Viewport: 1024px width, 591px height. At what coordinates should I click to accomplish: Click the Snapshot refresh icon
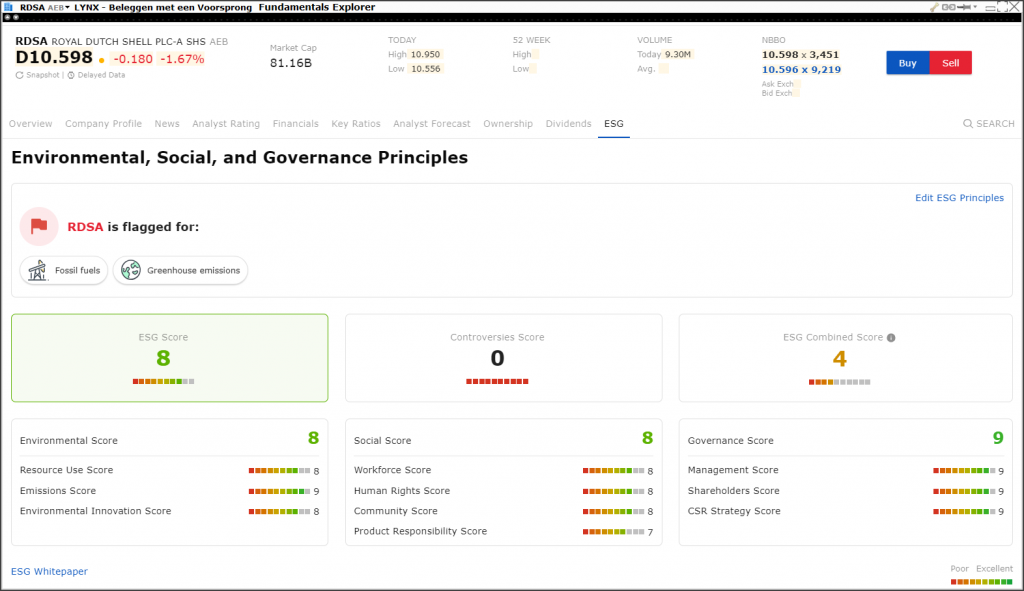(x=20, y=75)
